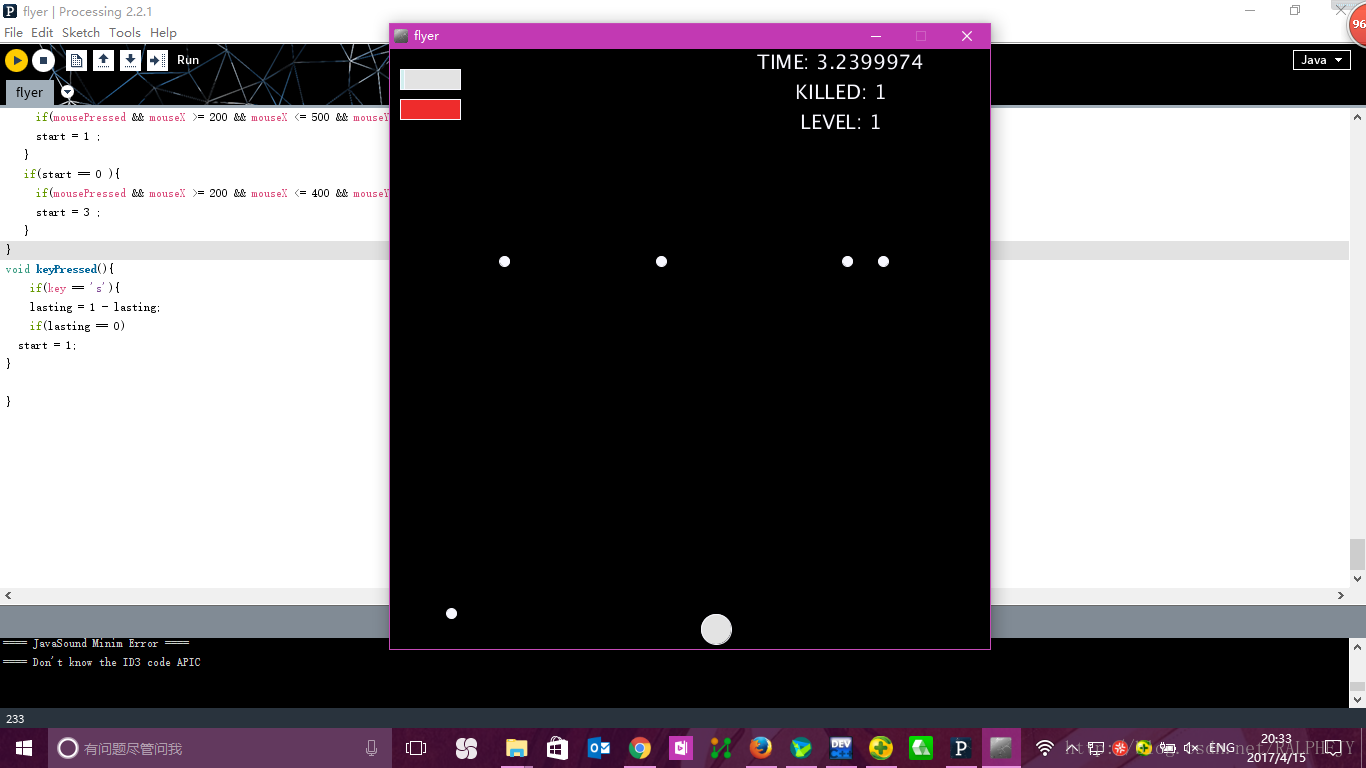Screen dimensions: 1366x768
Task: Click the start = 3 ; code line
Action: point(68,212)
